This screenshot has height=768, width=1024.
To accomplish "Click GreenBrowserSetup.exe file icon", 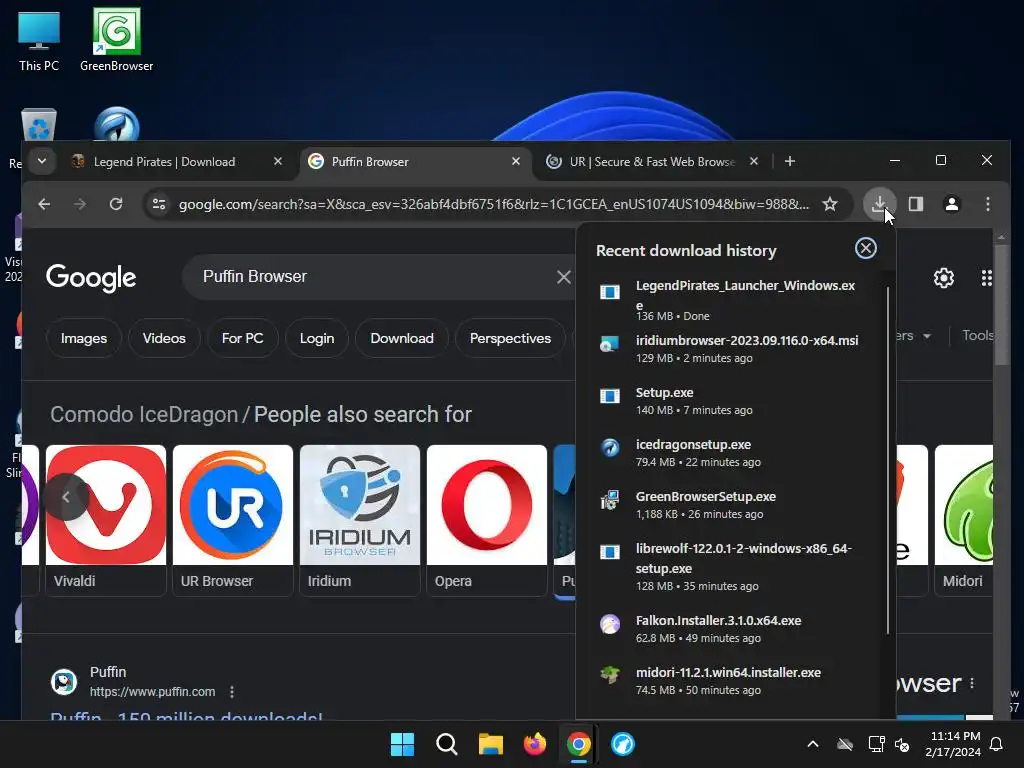I will pyautogui.click(x=609, y=500).
